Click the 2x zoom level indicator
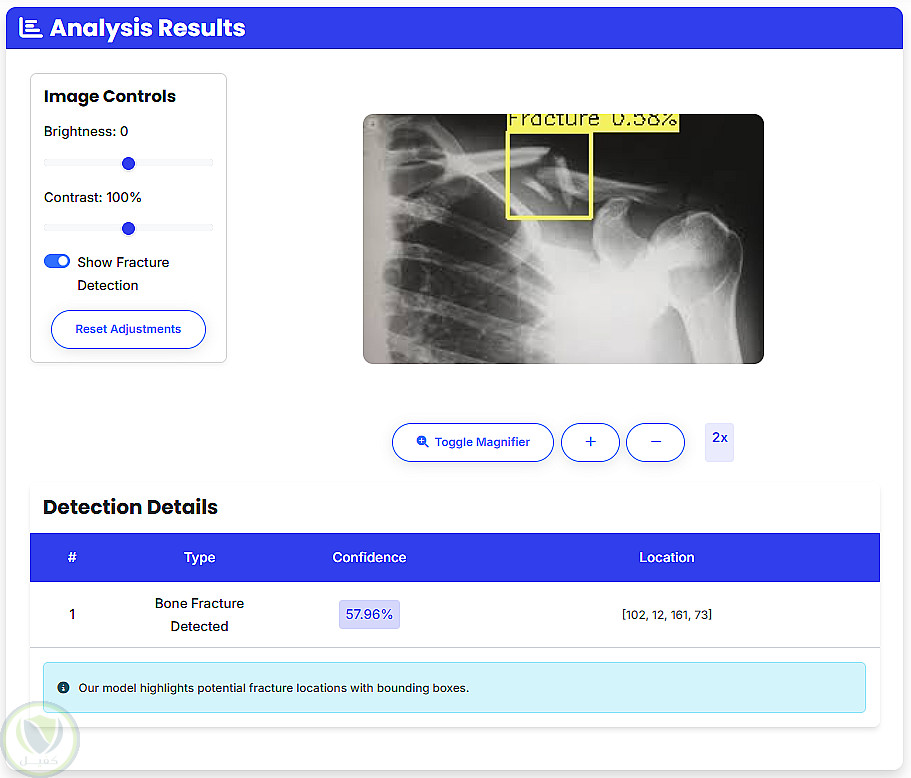The image size is (911, 778). coord(719,439)
